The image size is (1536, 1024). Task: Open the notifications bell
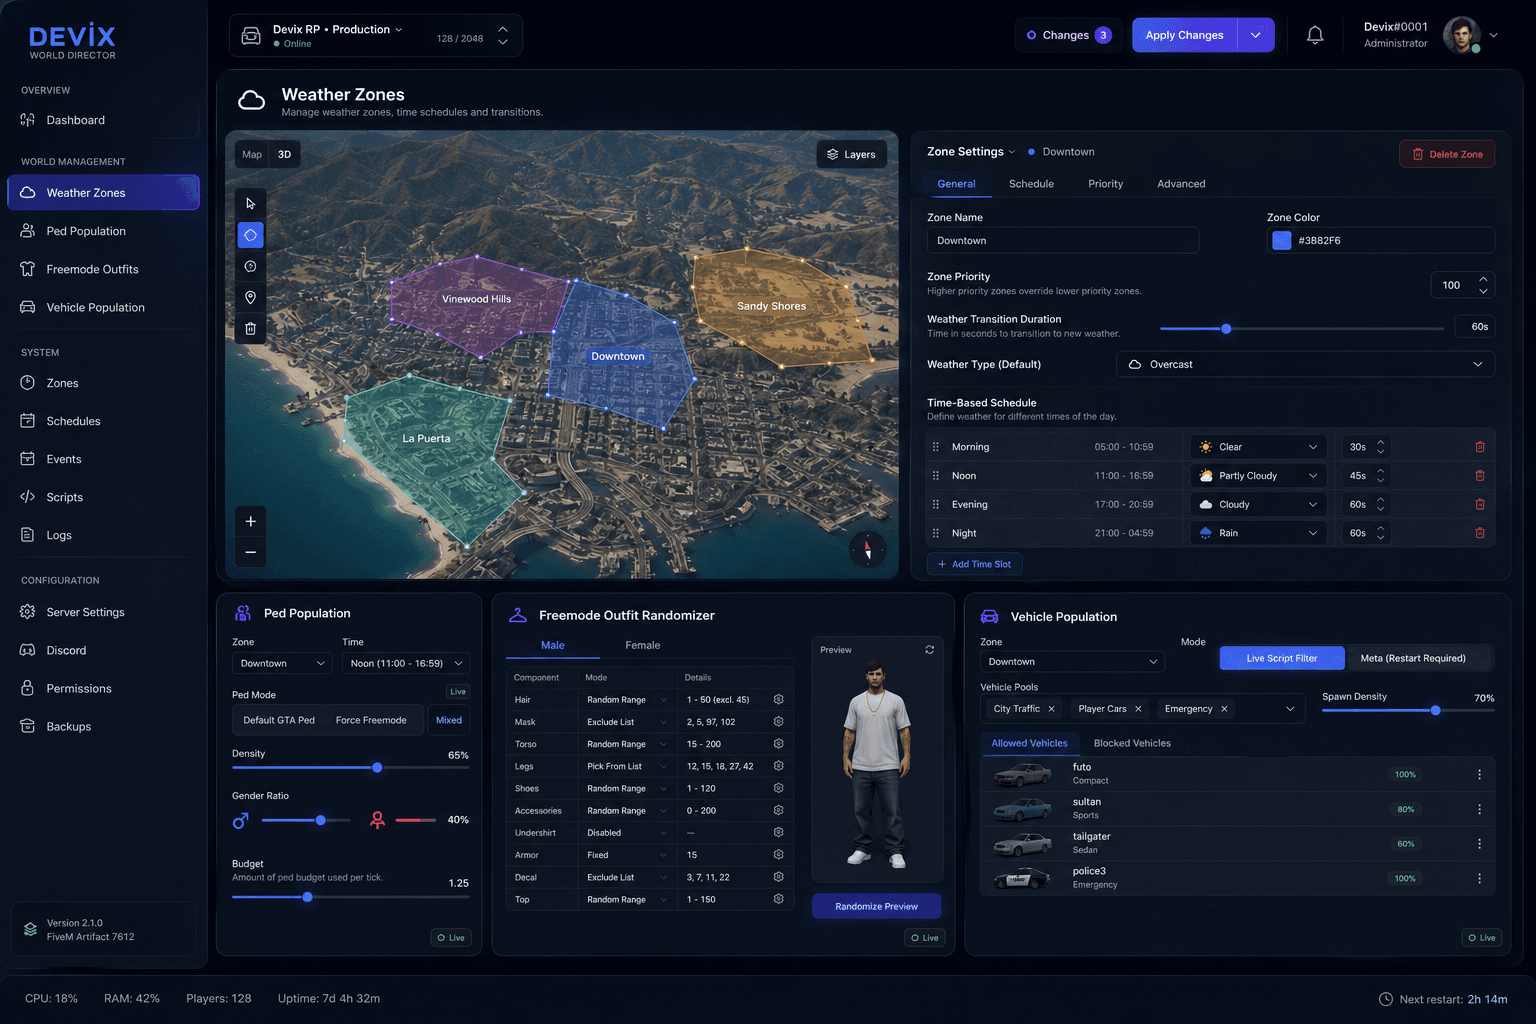point(1315,35)
